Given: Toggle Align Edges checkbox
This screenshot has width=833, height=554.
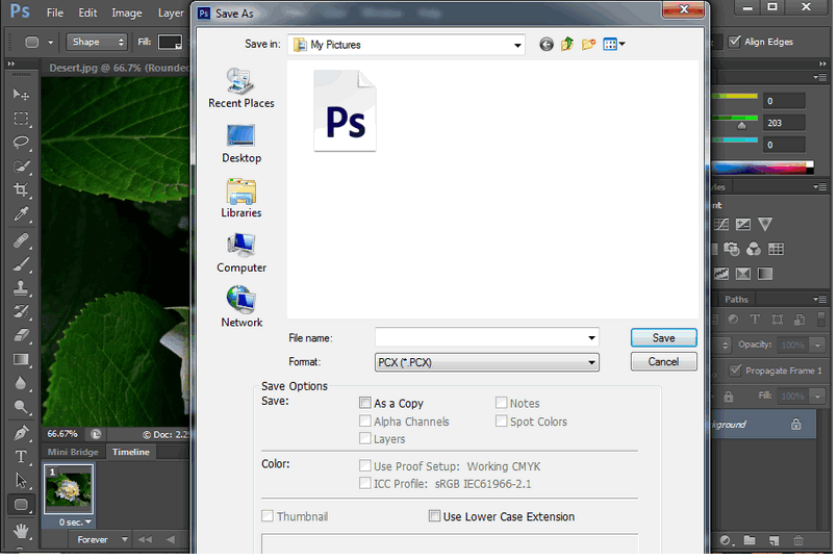Looking at the screenshot, I should point(734,41).
